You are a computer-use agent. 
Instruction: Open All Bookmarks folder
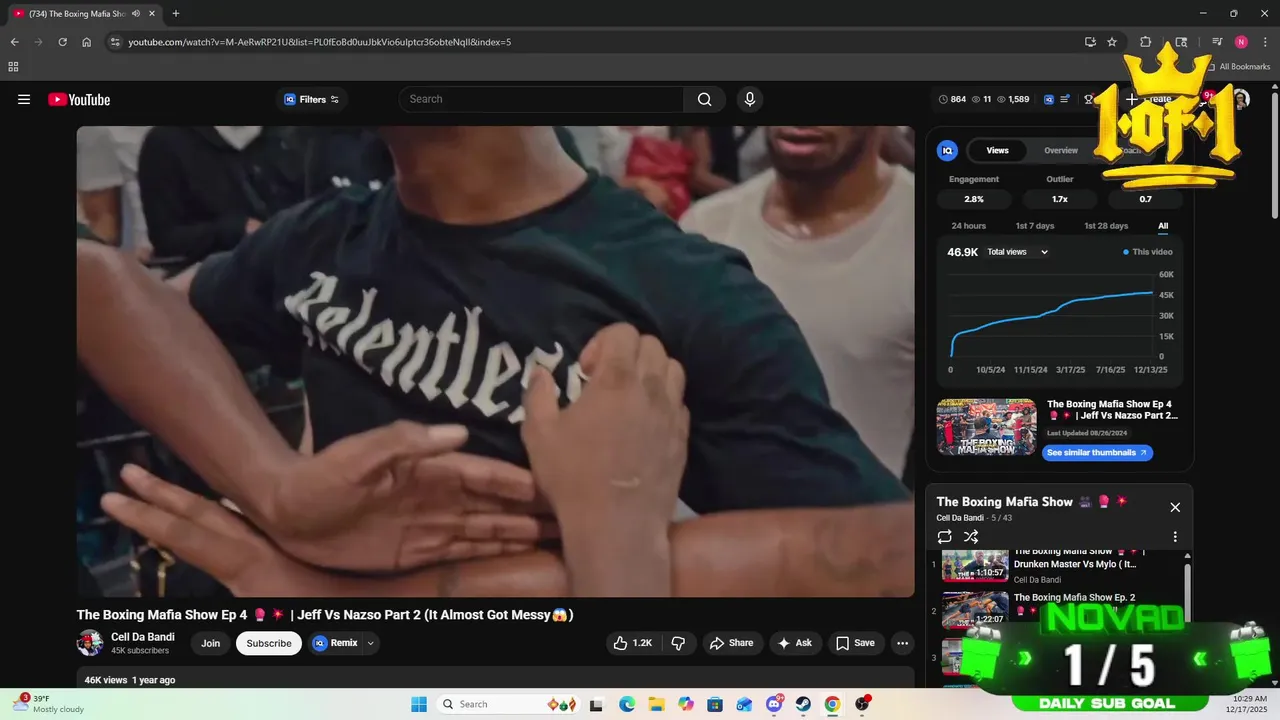1238,67
